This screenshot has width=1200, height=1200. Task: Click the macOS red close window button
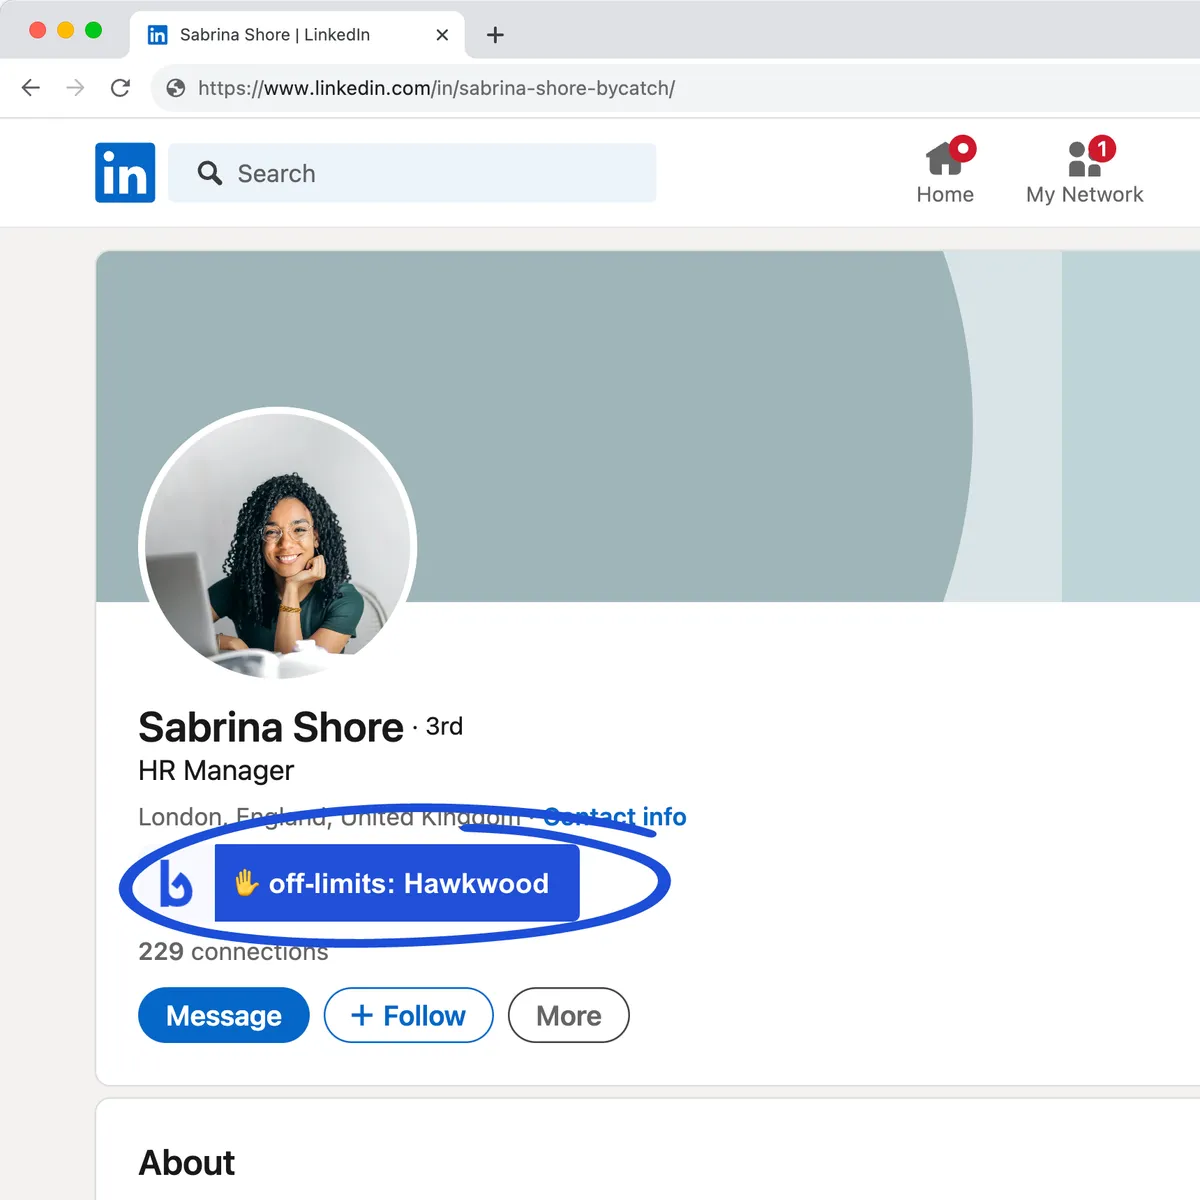[x=38, y=30]
